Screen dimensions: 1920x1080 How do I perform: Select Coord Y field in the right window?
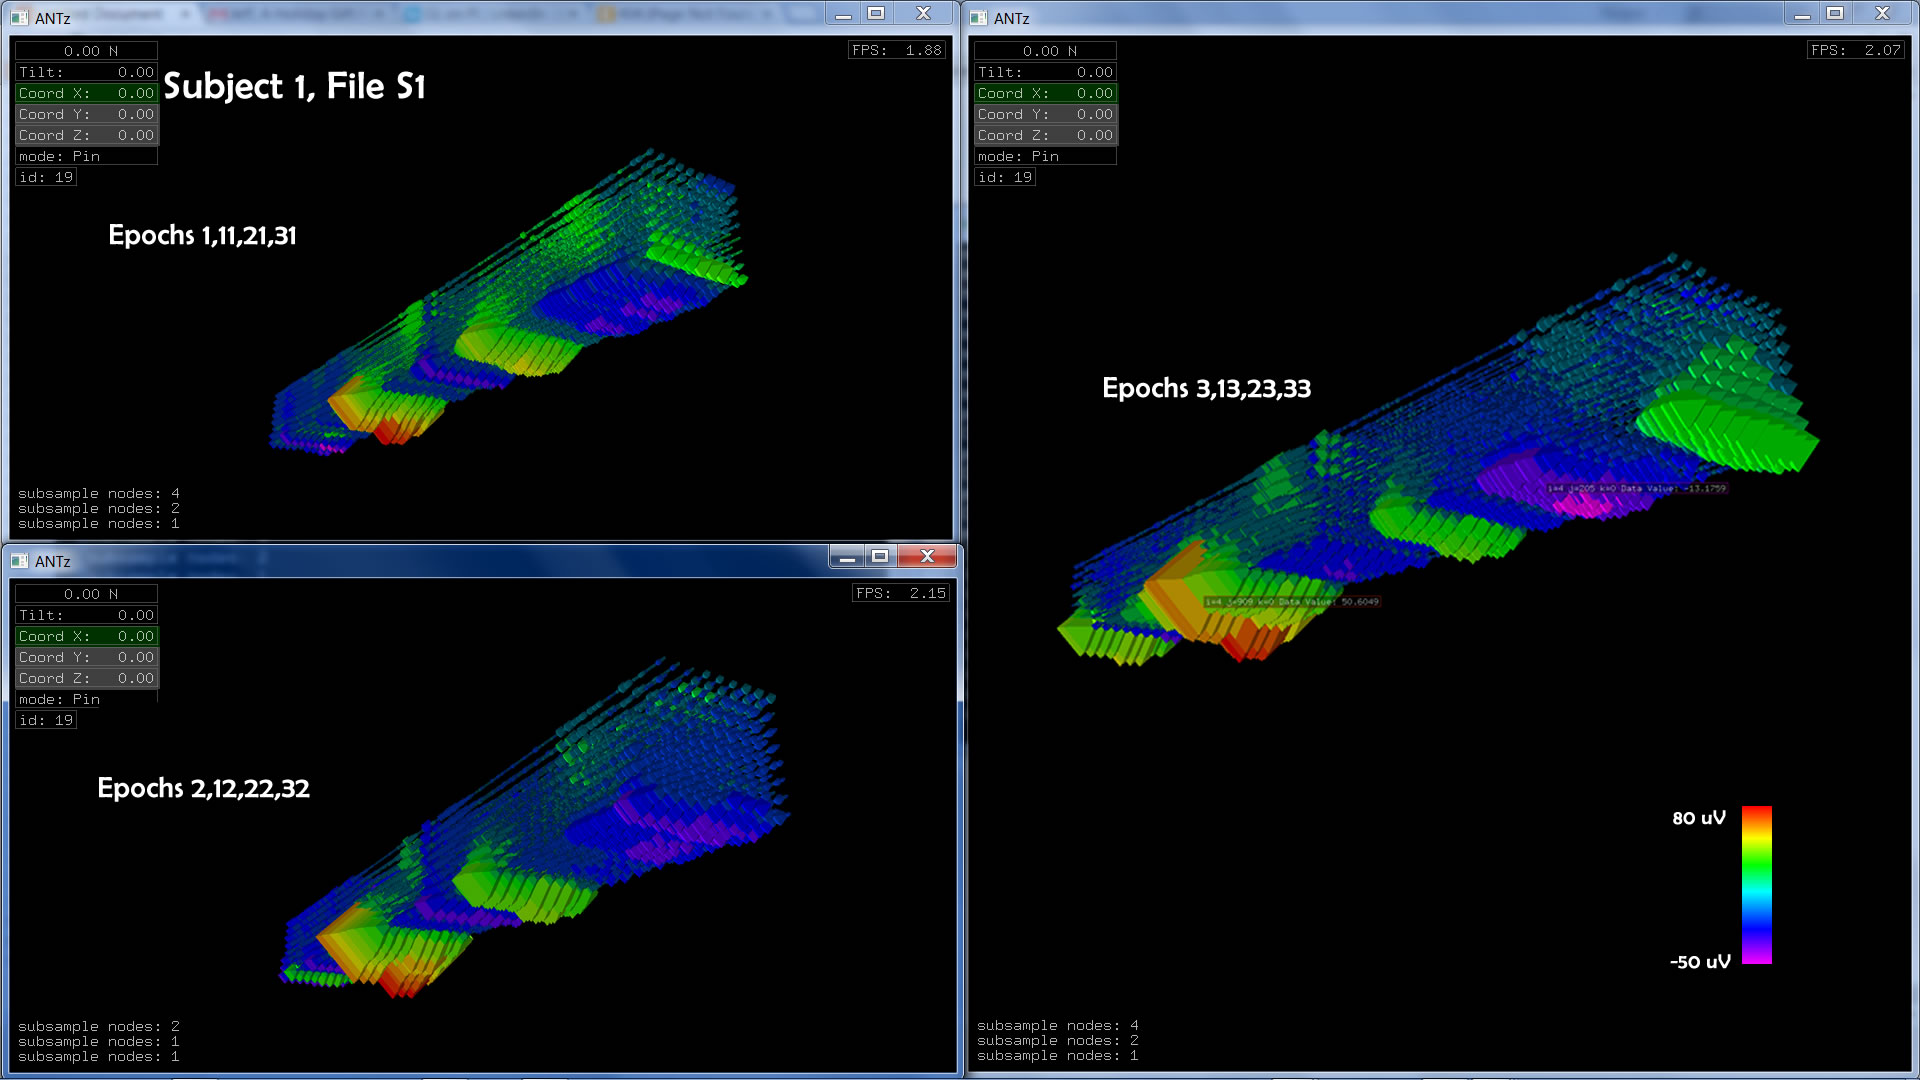(1045, 114)
